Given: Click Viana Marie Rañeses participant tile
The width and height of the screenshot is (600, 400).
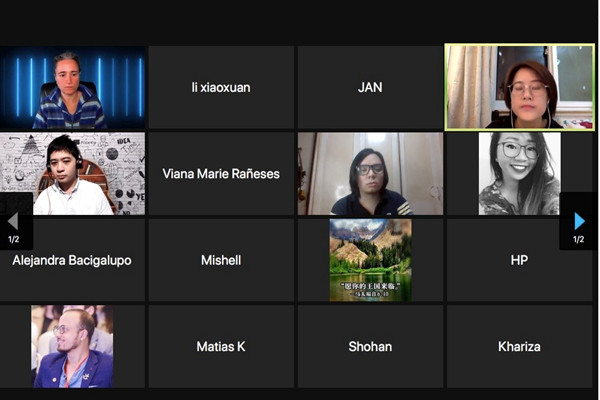Looking at the screenshot, I should tap(221, 174).
